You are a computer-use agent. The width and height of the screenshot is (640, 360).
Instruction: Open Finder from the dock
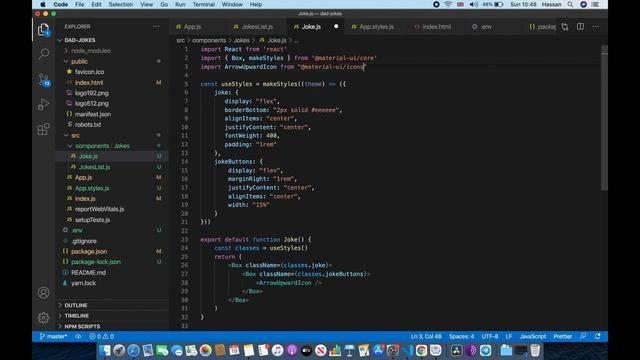click(105, 350)
